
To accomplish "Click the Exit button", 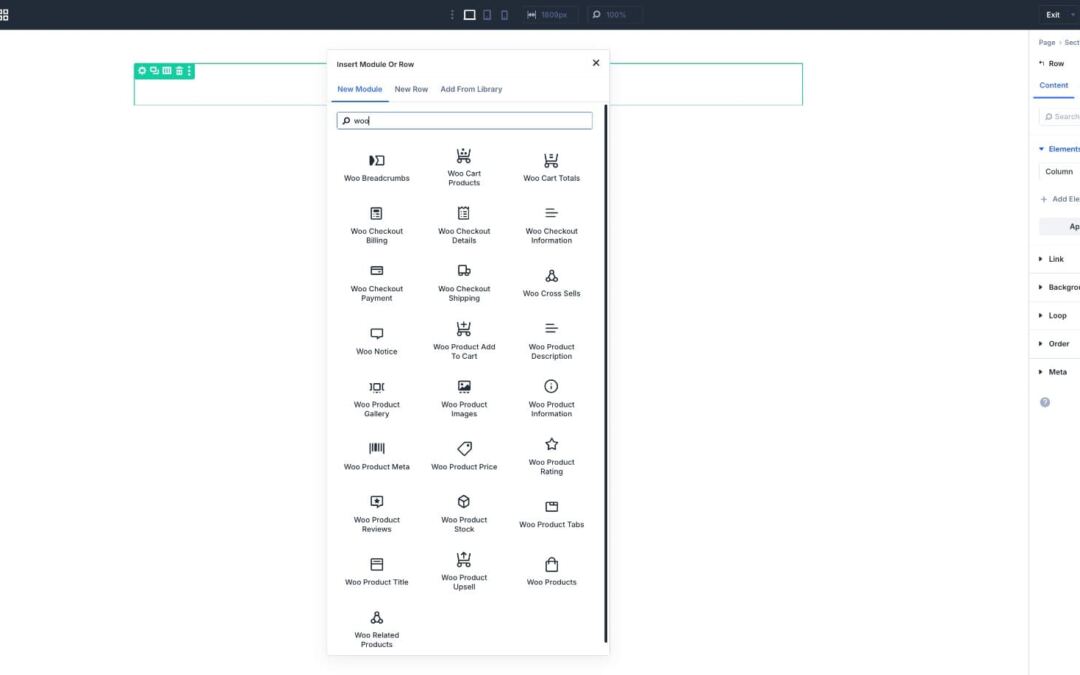I will tap(1052, 14).
